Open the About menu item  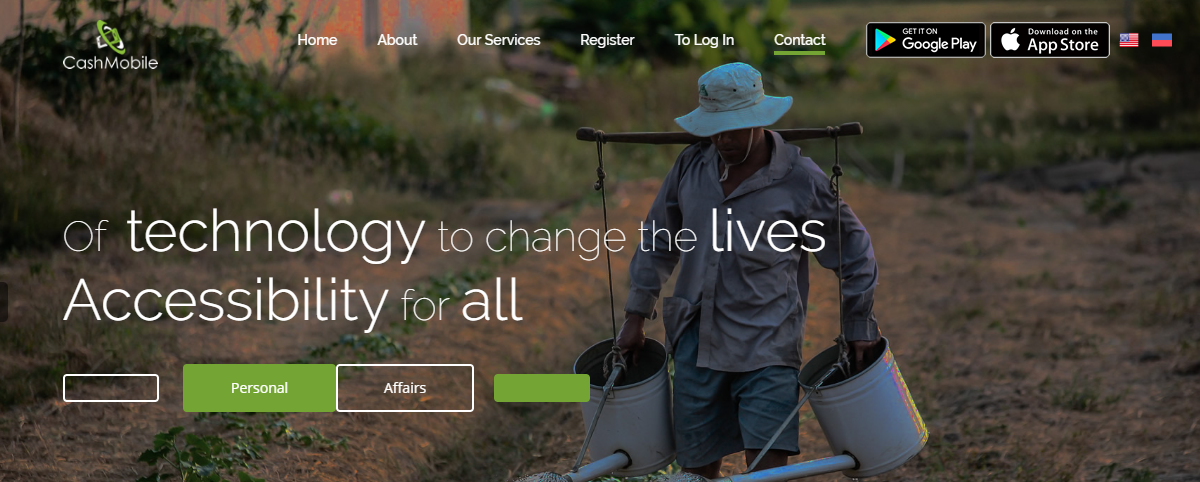pos(397,40)
